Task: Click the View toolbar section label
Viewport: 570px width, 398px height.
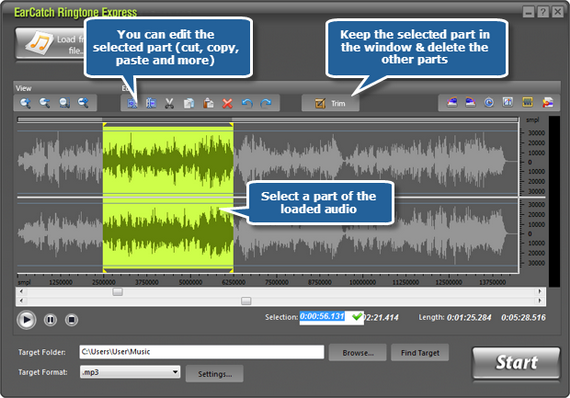Action: tap(24, 88)
